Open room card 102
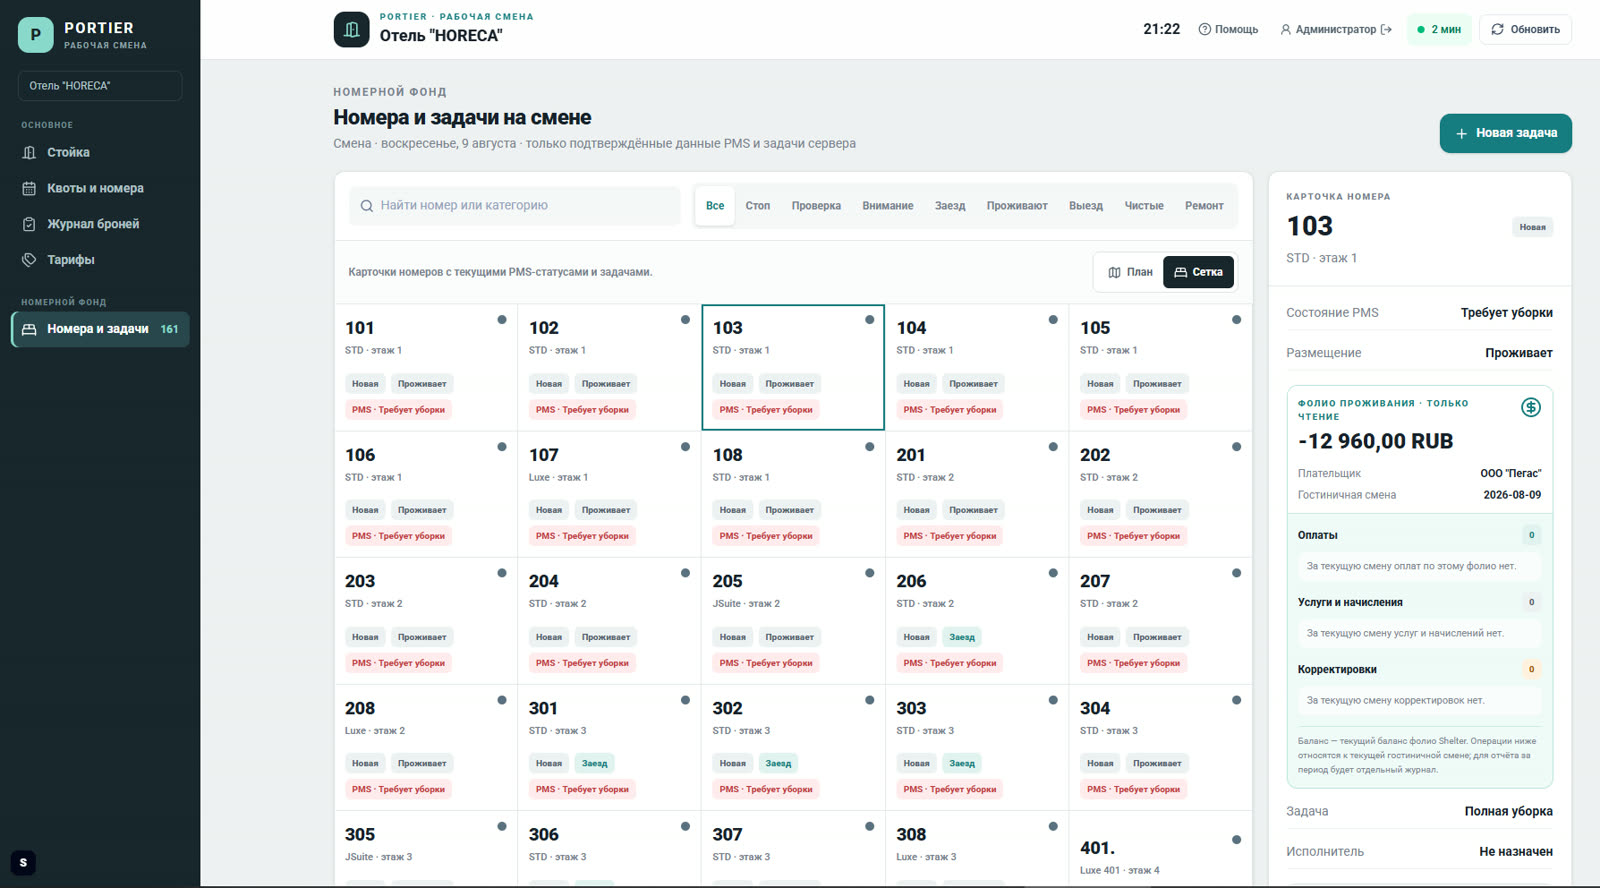The height and width of the screenshot is (888, 1600). point(609,367)
